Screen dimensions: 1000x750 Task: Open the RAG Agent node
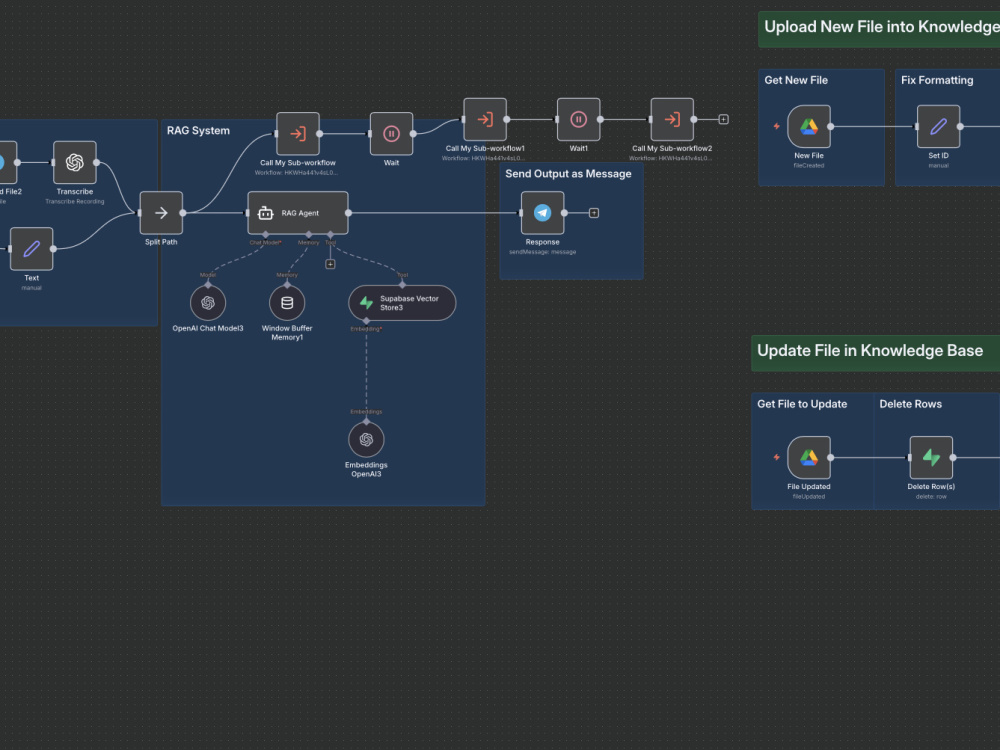pos(298,212)
